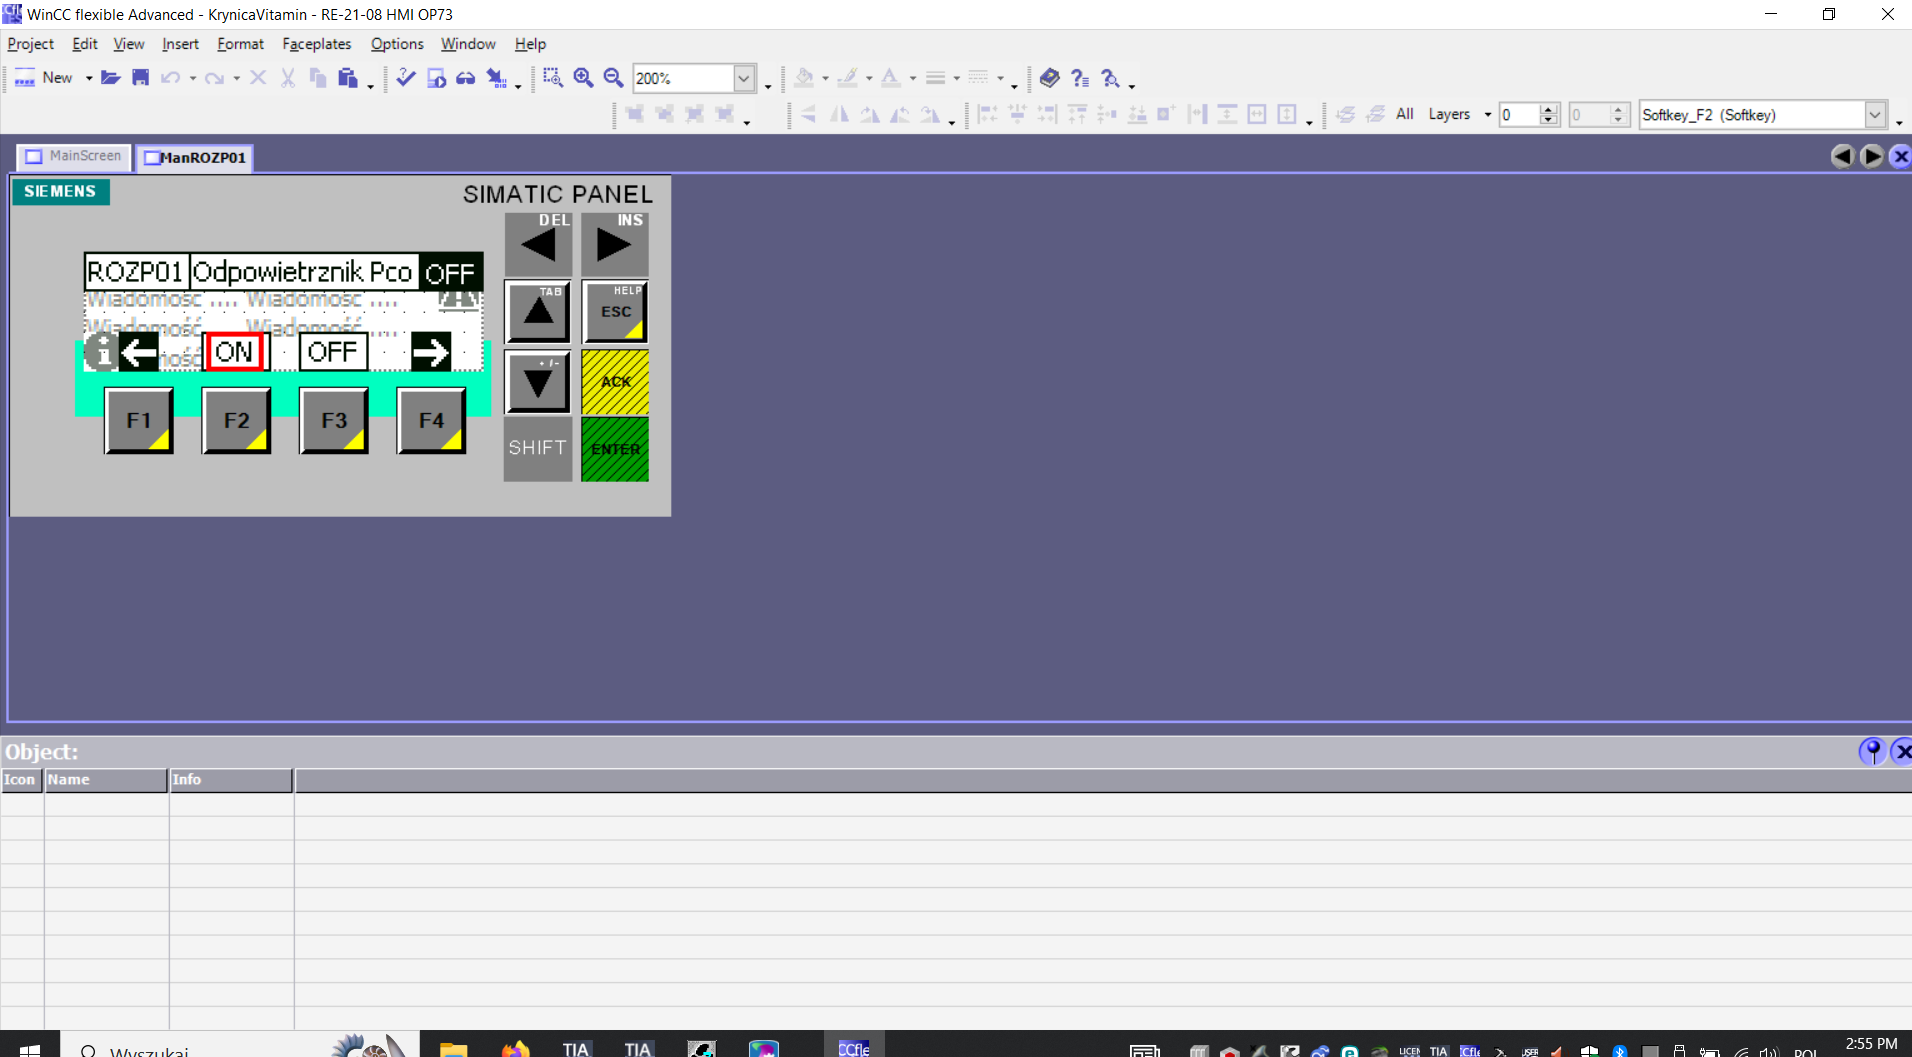Open the Faceplates menu
Image resolution: width=1912 pixels, height=1057 pixels.
[x=316, y=44]
